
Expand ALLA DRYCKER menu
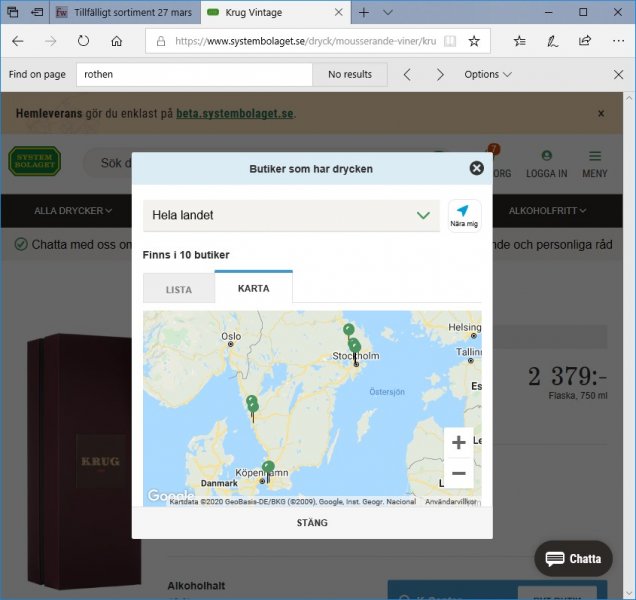click(73, 211)
